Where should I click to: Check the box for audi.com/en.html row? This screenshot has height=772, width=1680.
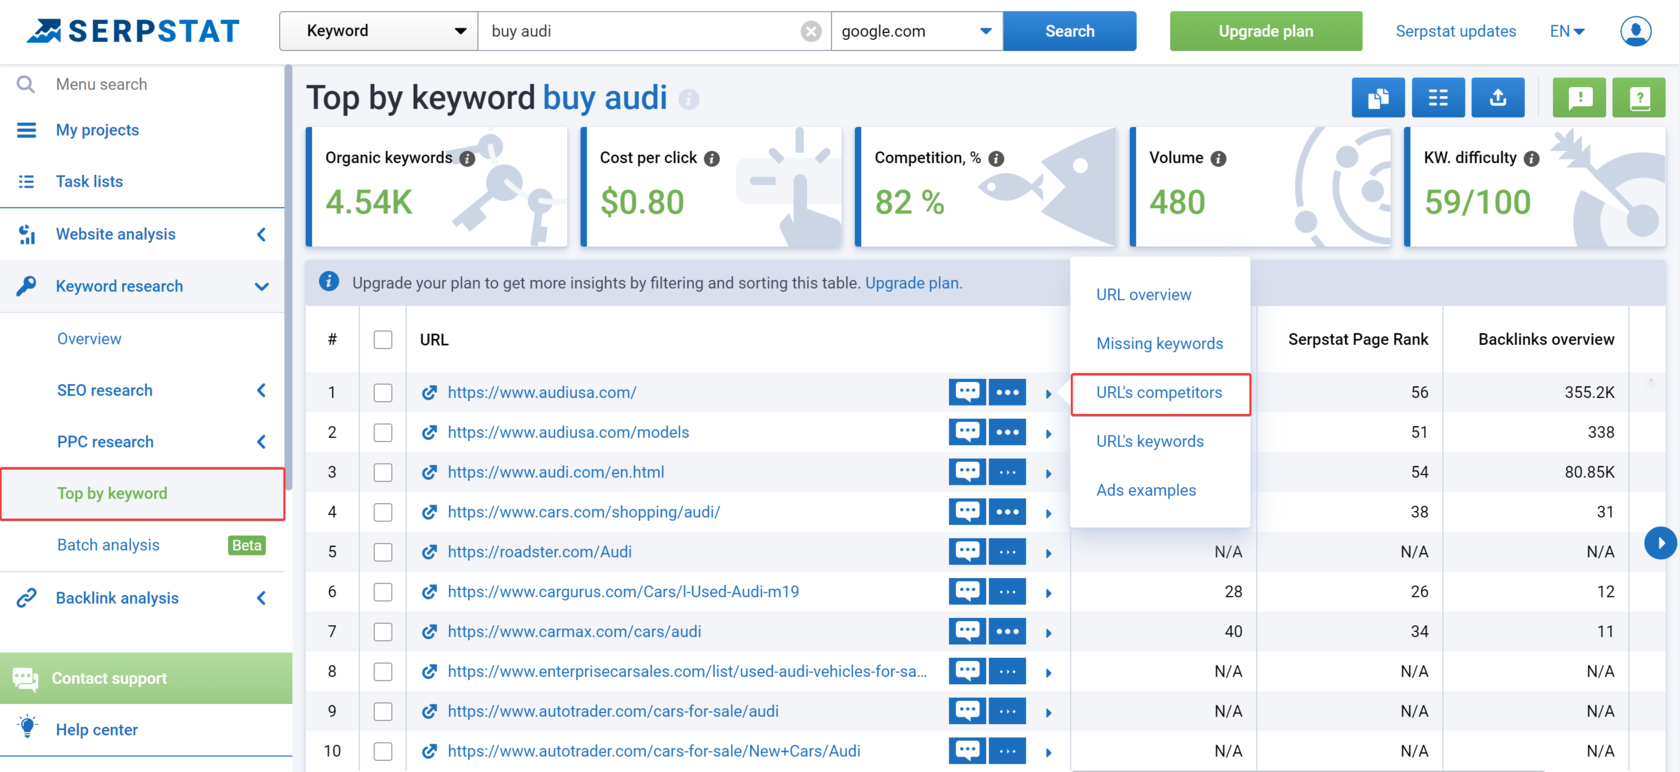[x=383, y=472]
